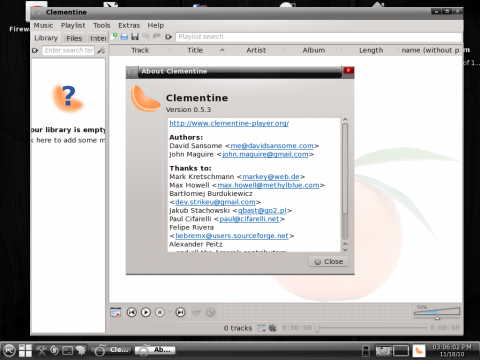
Task: Click the dev.strikeu@gmail.com link
Action: pos(215,202)
